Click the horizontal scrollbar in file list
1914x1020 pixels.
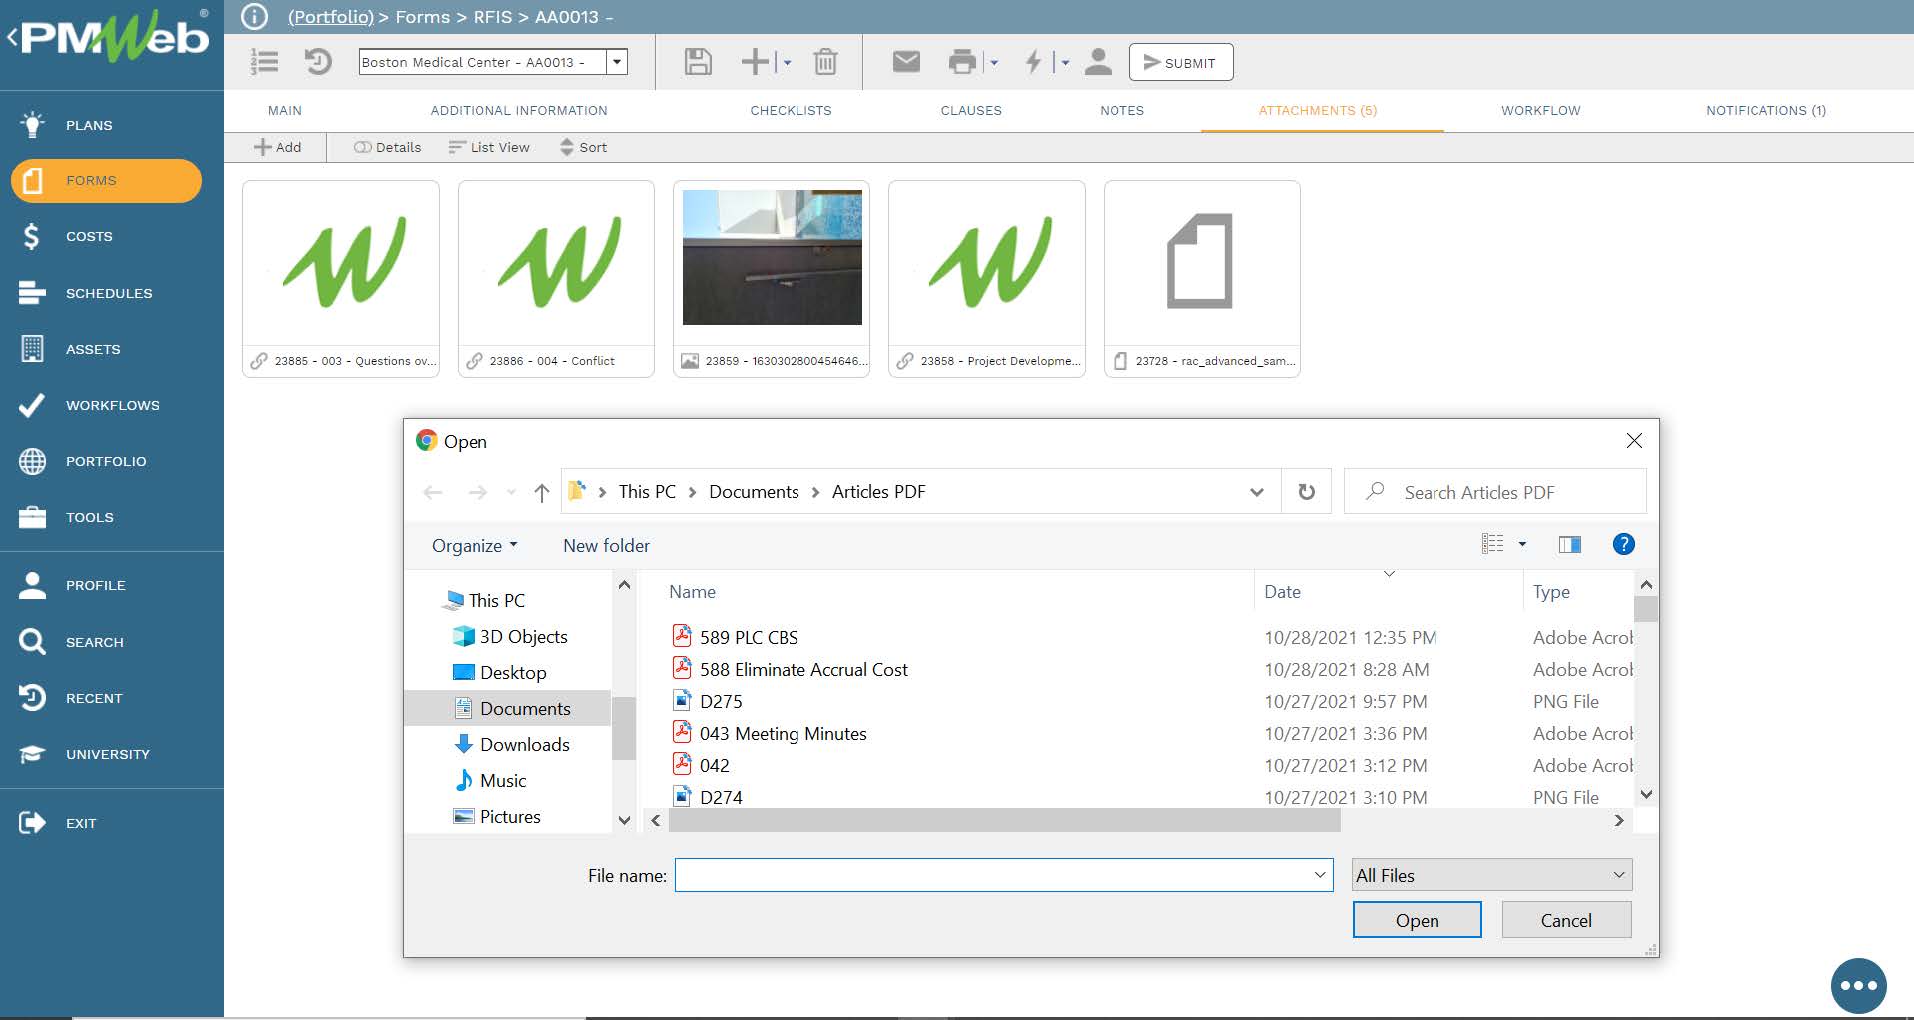point(1004,821)
